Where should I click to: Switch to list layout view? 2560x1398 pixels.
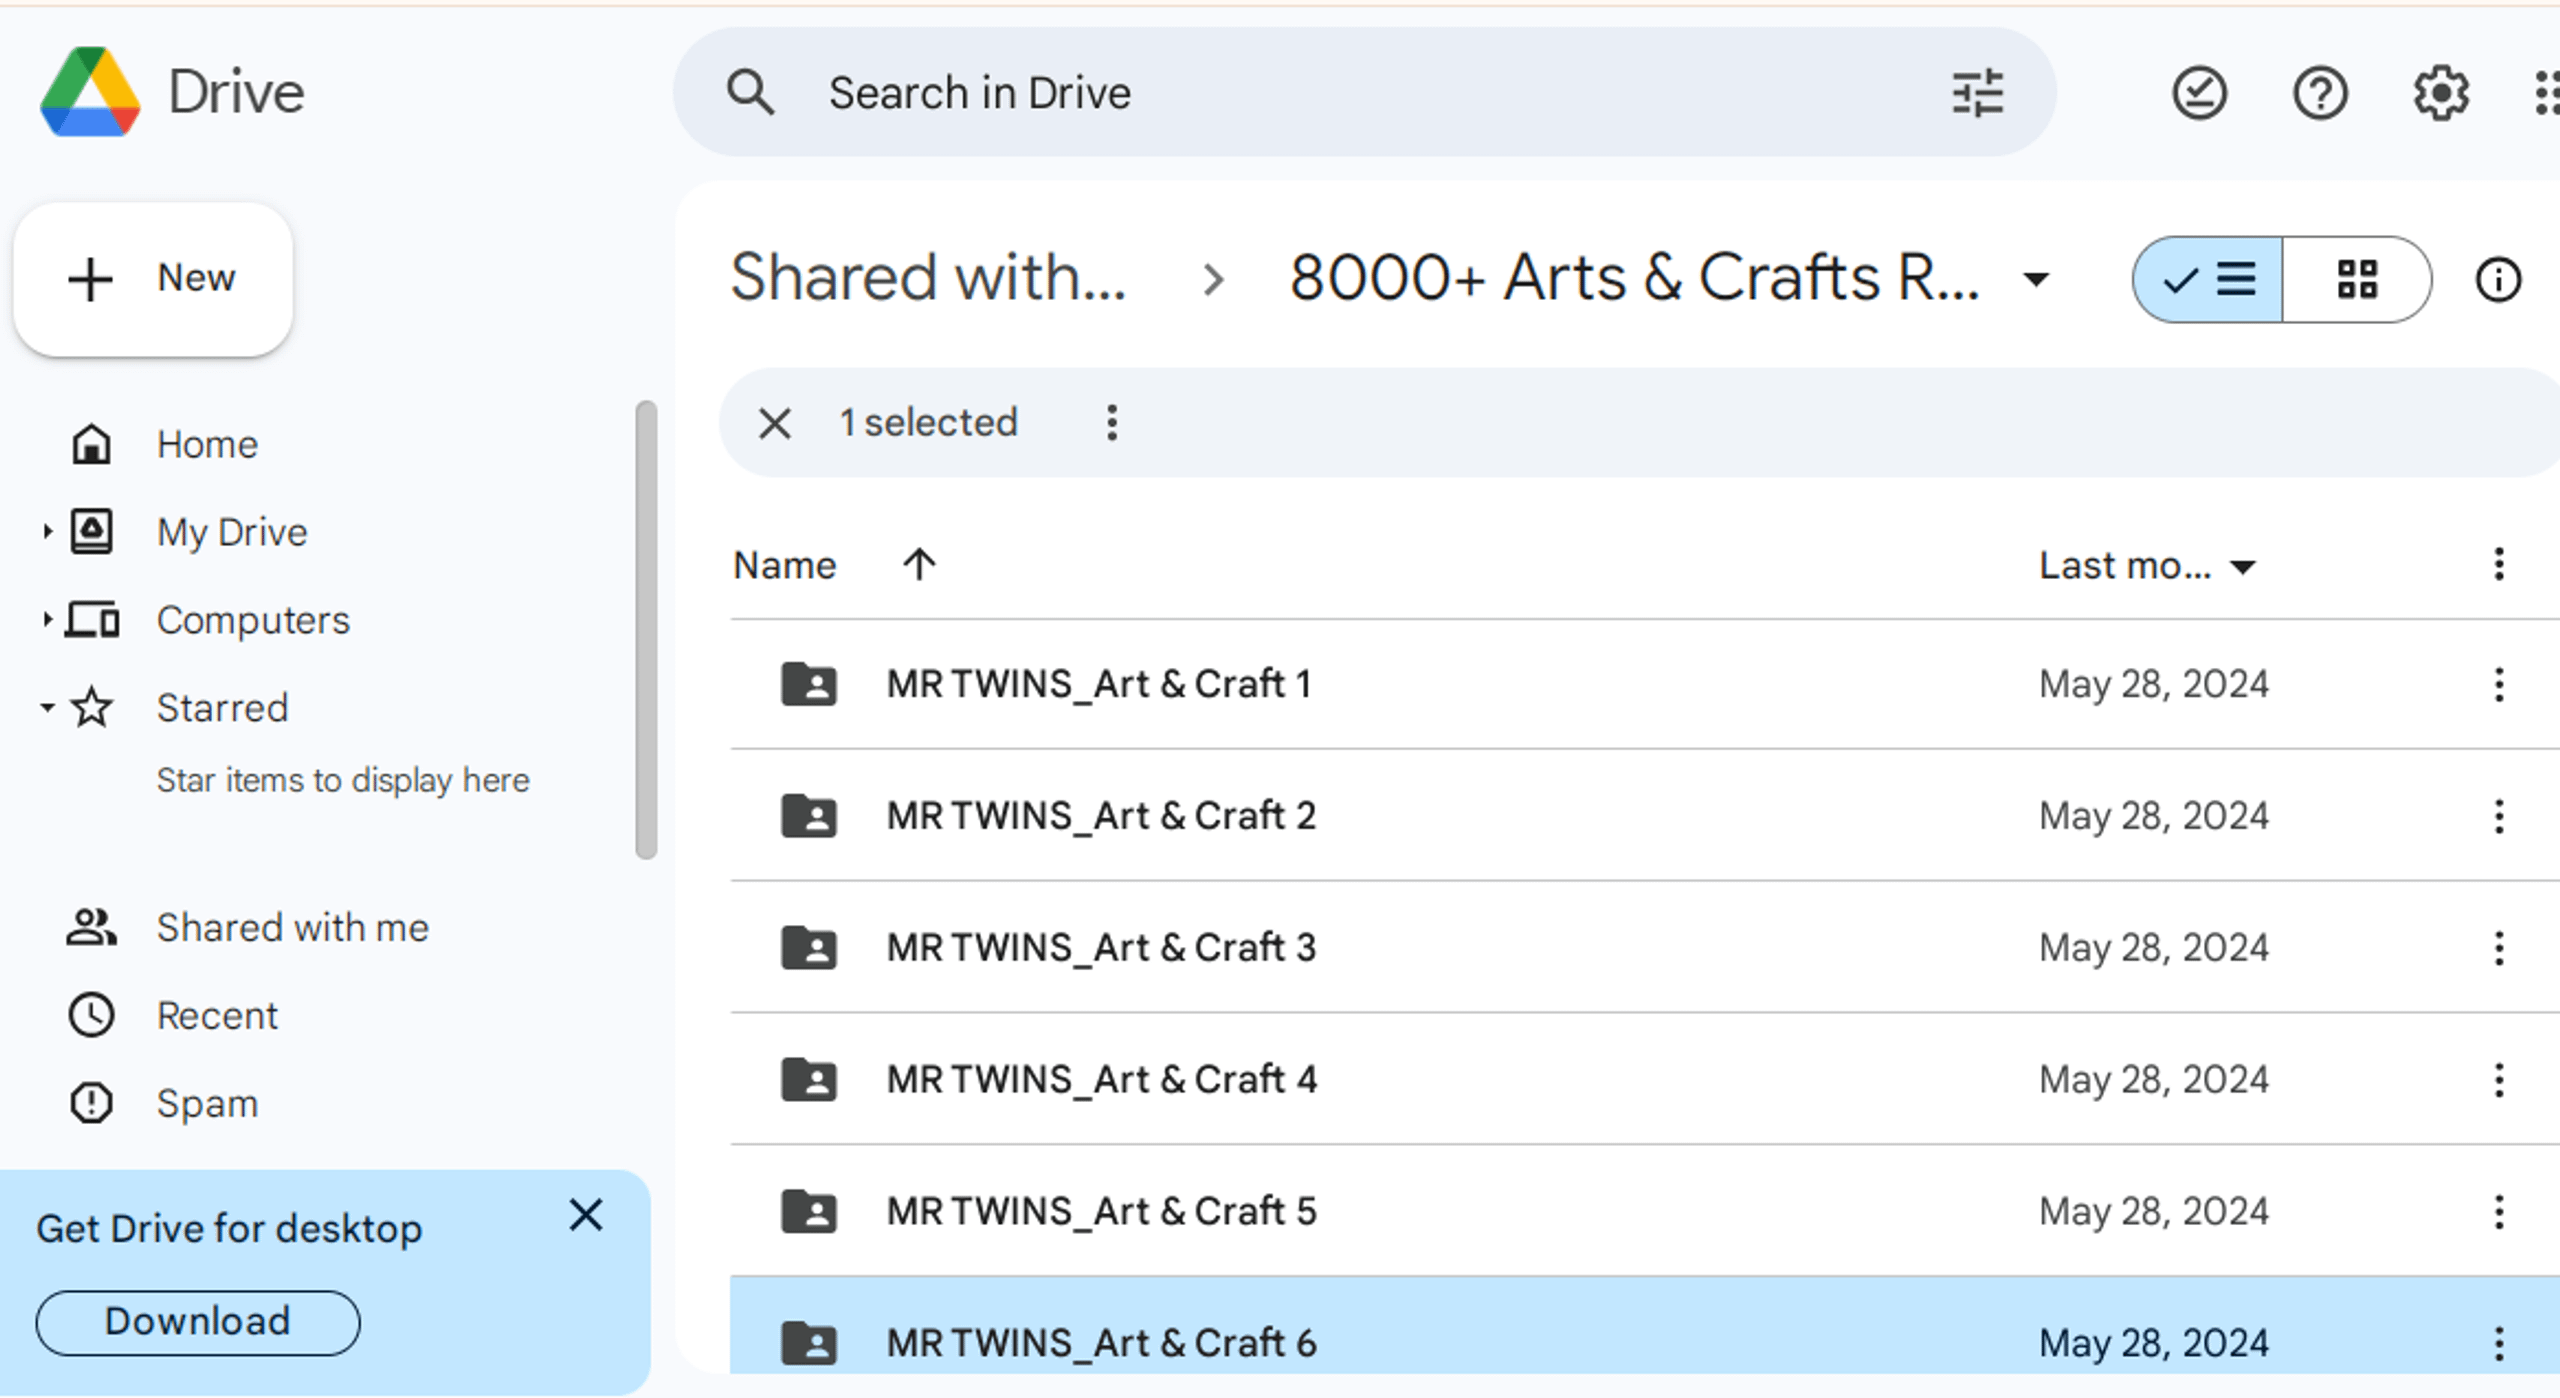point(2208,279)
